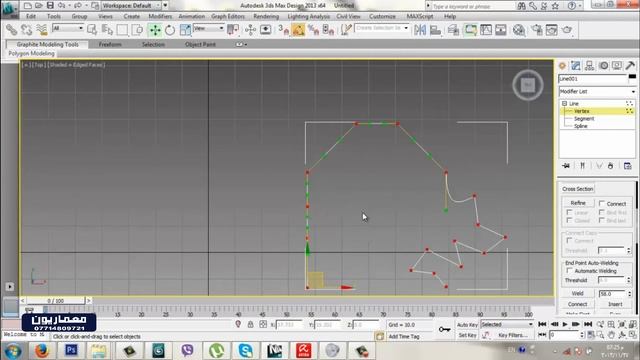This screenshot has height=360, width=640.
Task: Open the Display command panel tab
Action: click(617, 65)
